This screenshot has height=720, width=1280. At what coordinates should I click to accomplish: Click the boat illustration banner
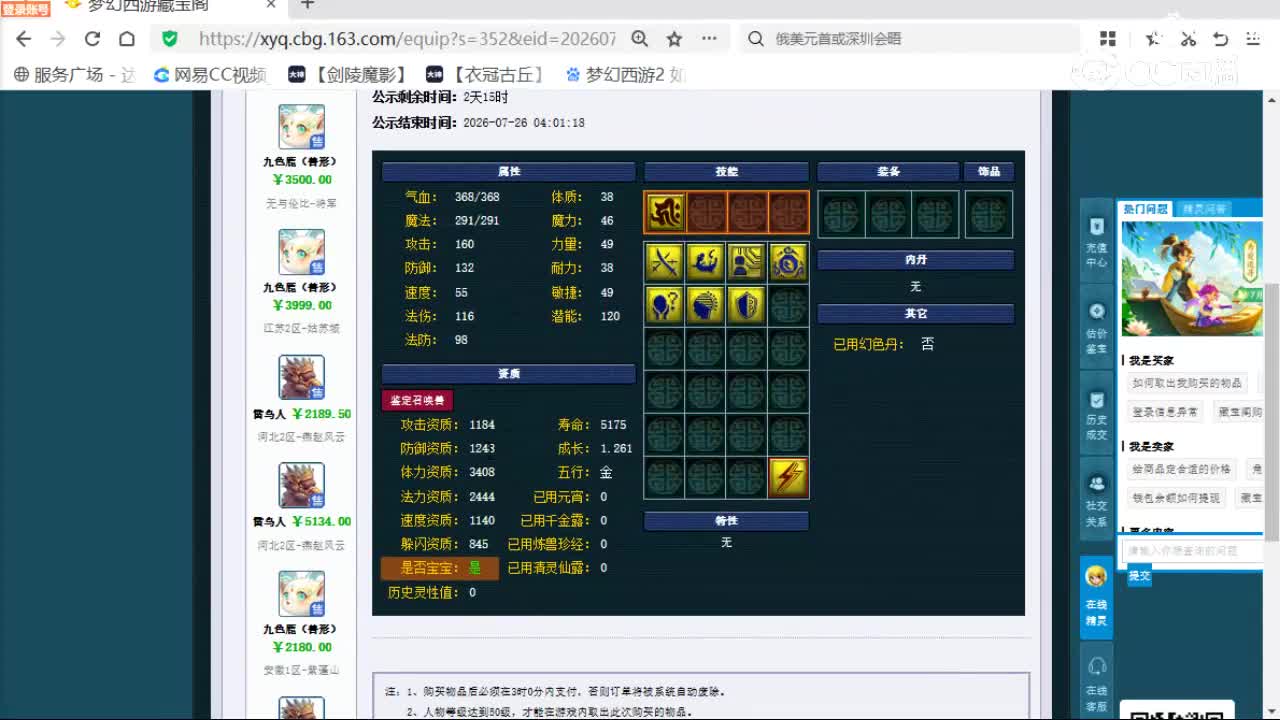[1191, 278]
